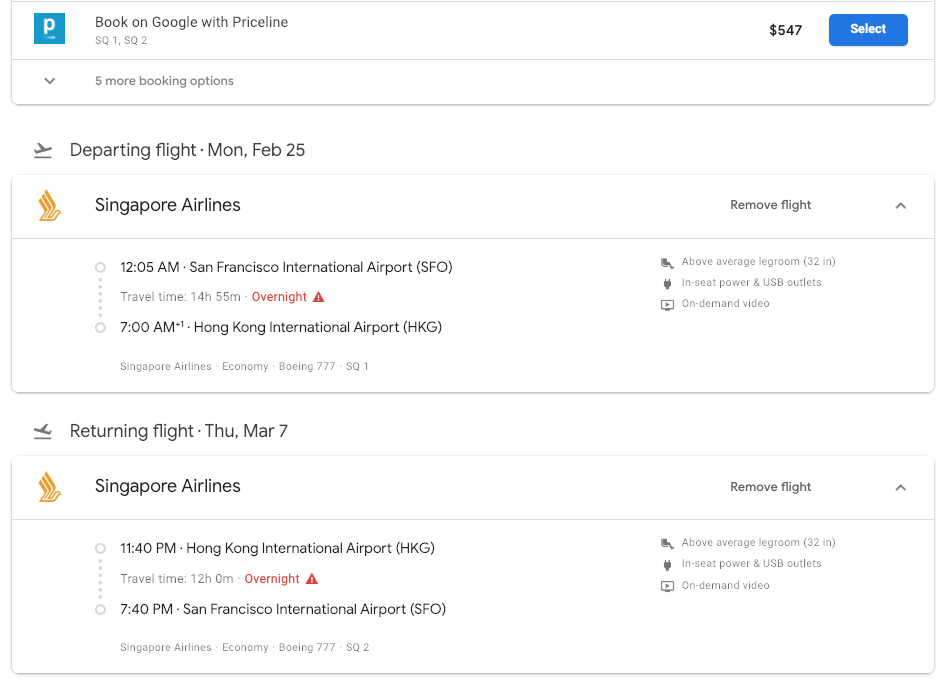The image size is (943, 683).
Task: Click the departing flight takeoff icon
Action: pyautogui.click(x=42, y=151)
